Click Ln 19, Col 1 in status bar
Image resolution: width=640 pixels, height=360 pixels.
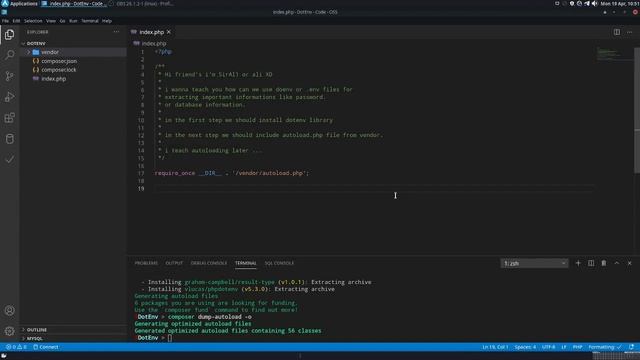[495, 347]
